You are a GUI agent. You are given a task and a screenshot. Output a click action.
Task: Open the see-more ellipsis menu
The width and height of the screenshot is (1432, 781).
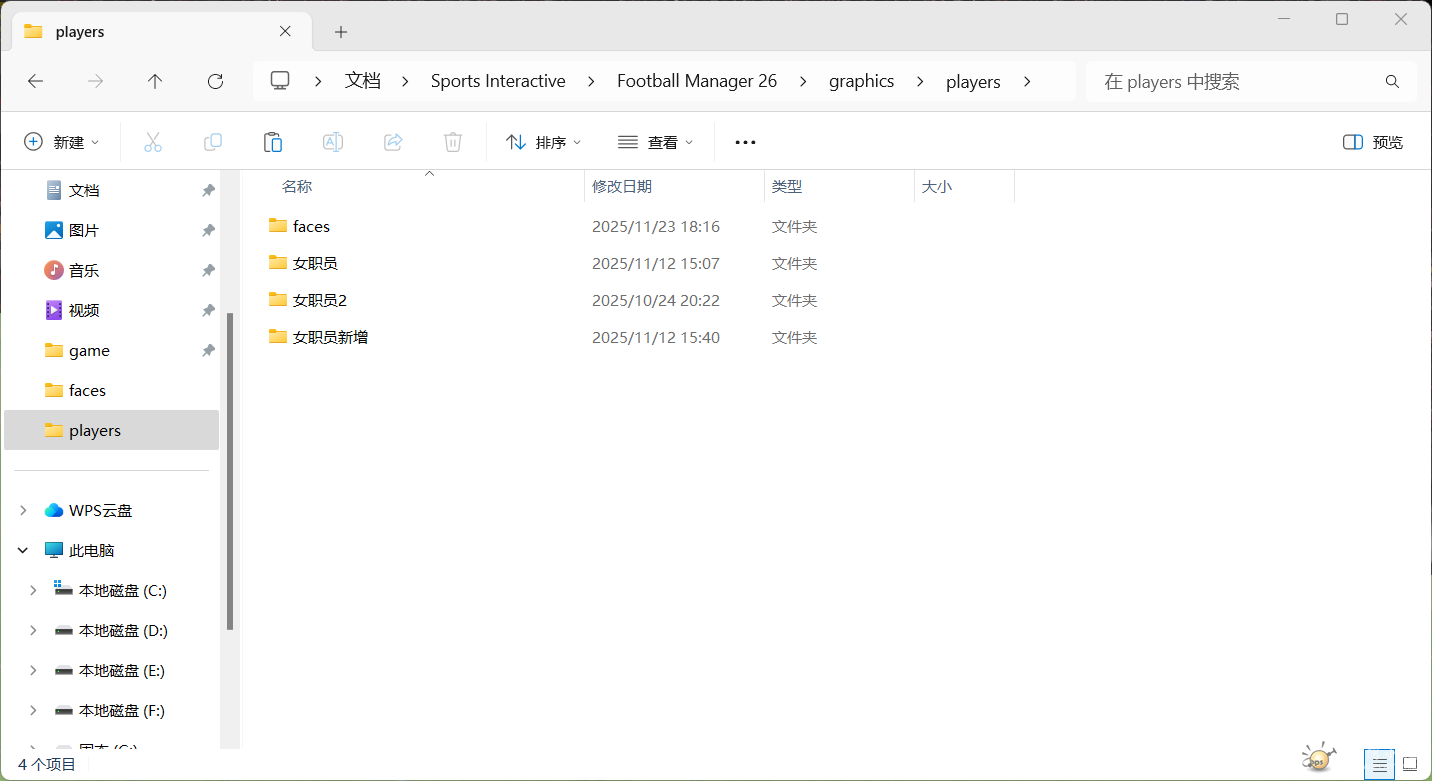coord(744,141)
